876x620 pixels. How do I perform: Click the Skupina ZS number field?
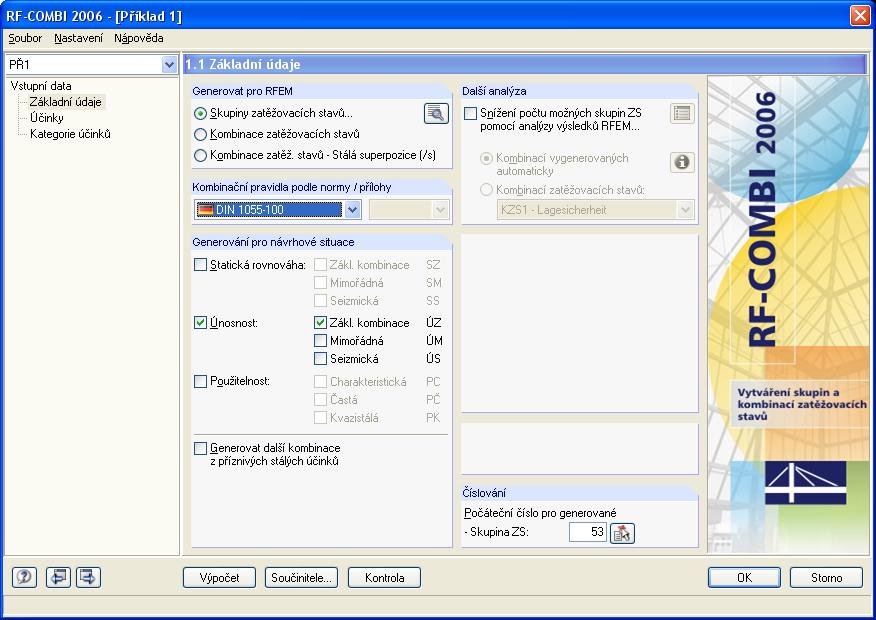pyautogui.click(x=588, y=532)
